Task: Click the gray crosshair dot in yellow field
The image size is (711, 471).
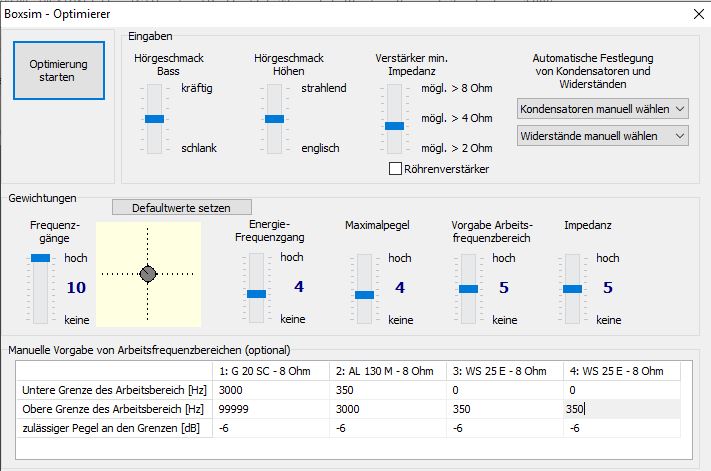Action: (148, 274)
